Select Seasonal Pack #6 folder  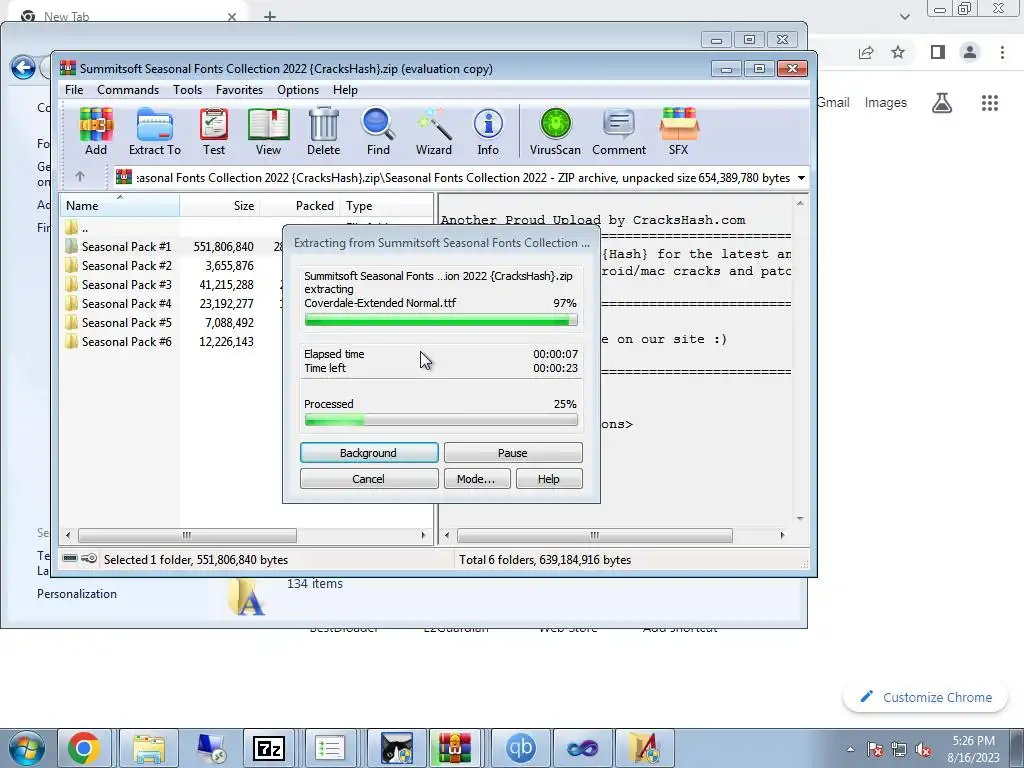[126, 342]
